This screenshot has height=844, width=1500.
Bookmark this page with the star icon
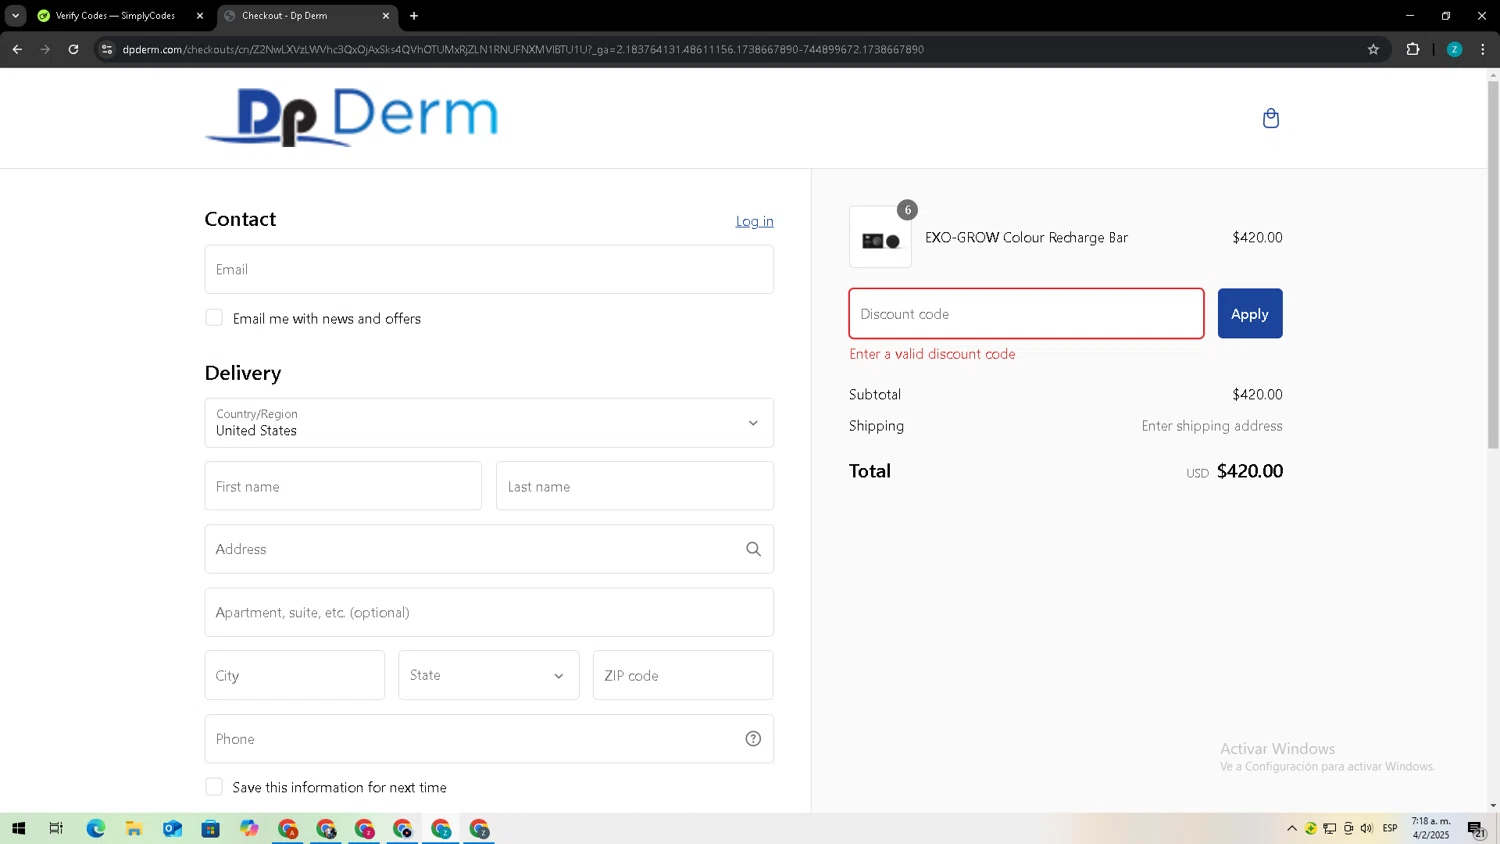point(1373,49)
